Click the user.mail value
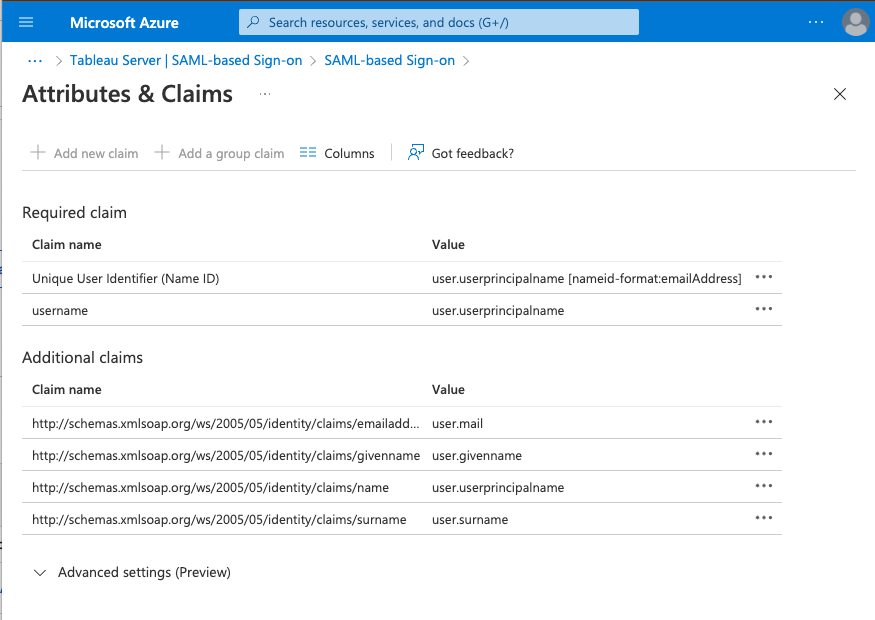 [x=458, y=424]
